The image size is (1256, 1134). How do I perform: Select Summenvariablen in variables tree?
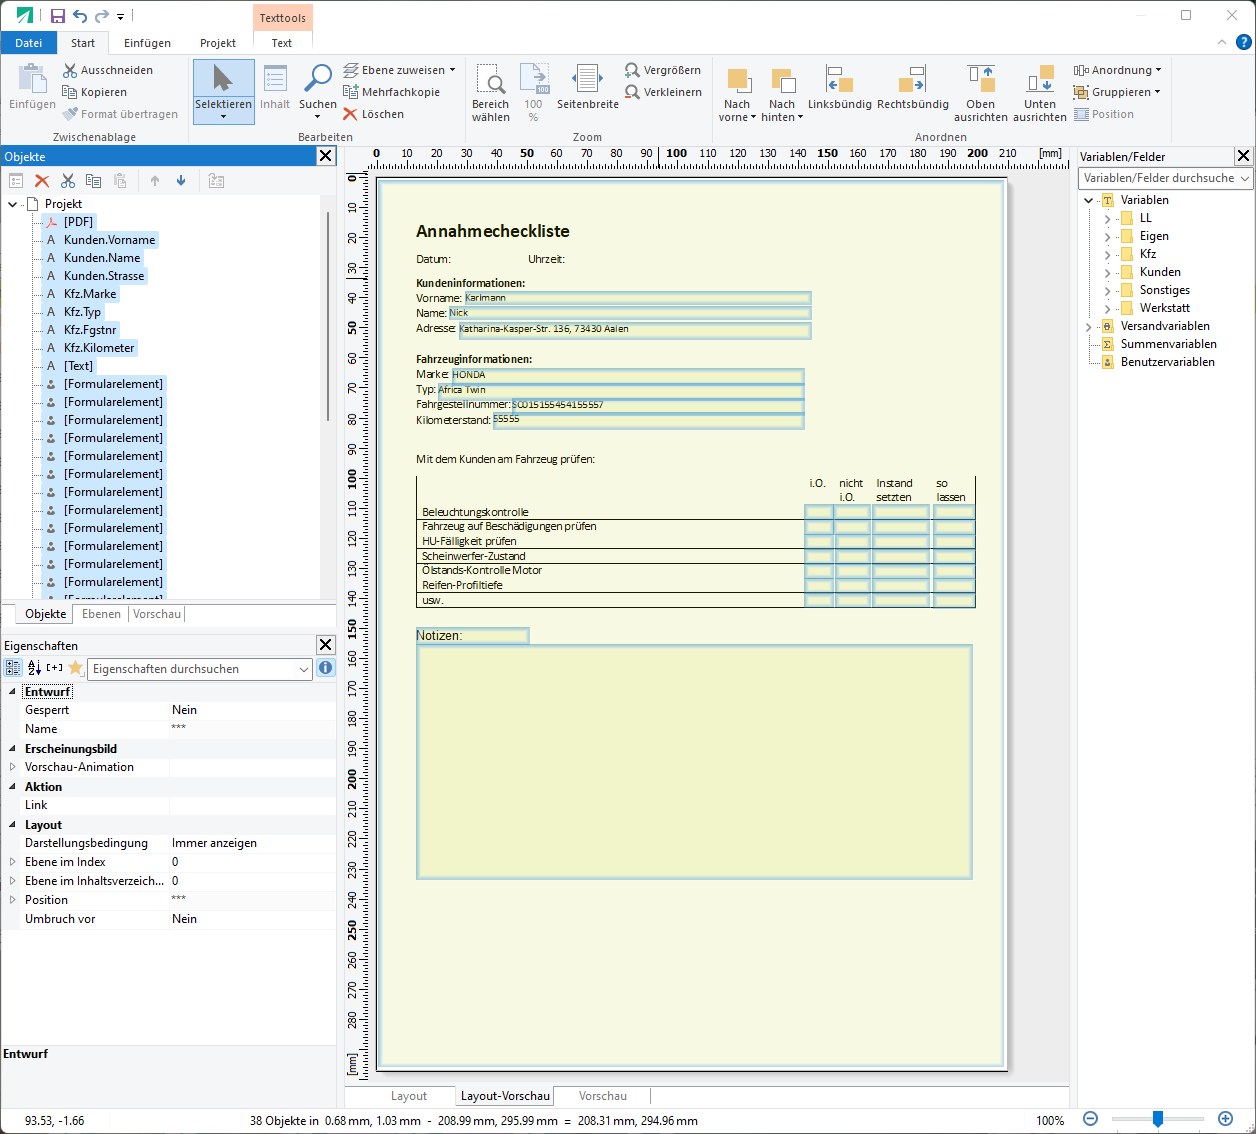tap(1168, 344)
